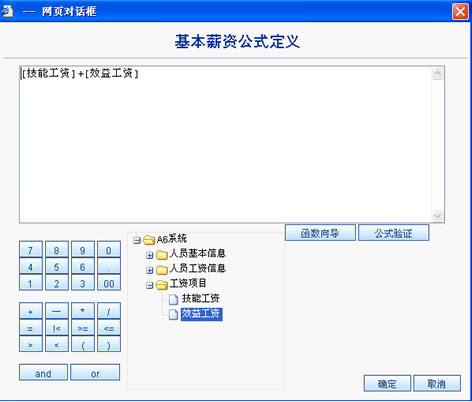
Task: Click the formula text area
Action: 225,144
